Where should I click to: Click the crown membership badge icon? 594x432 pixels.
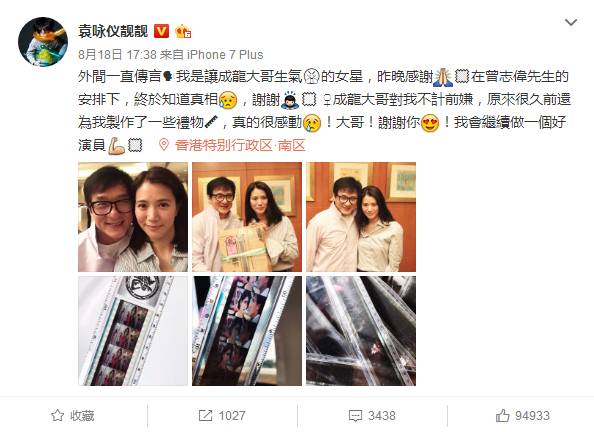tap(183, 31)
